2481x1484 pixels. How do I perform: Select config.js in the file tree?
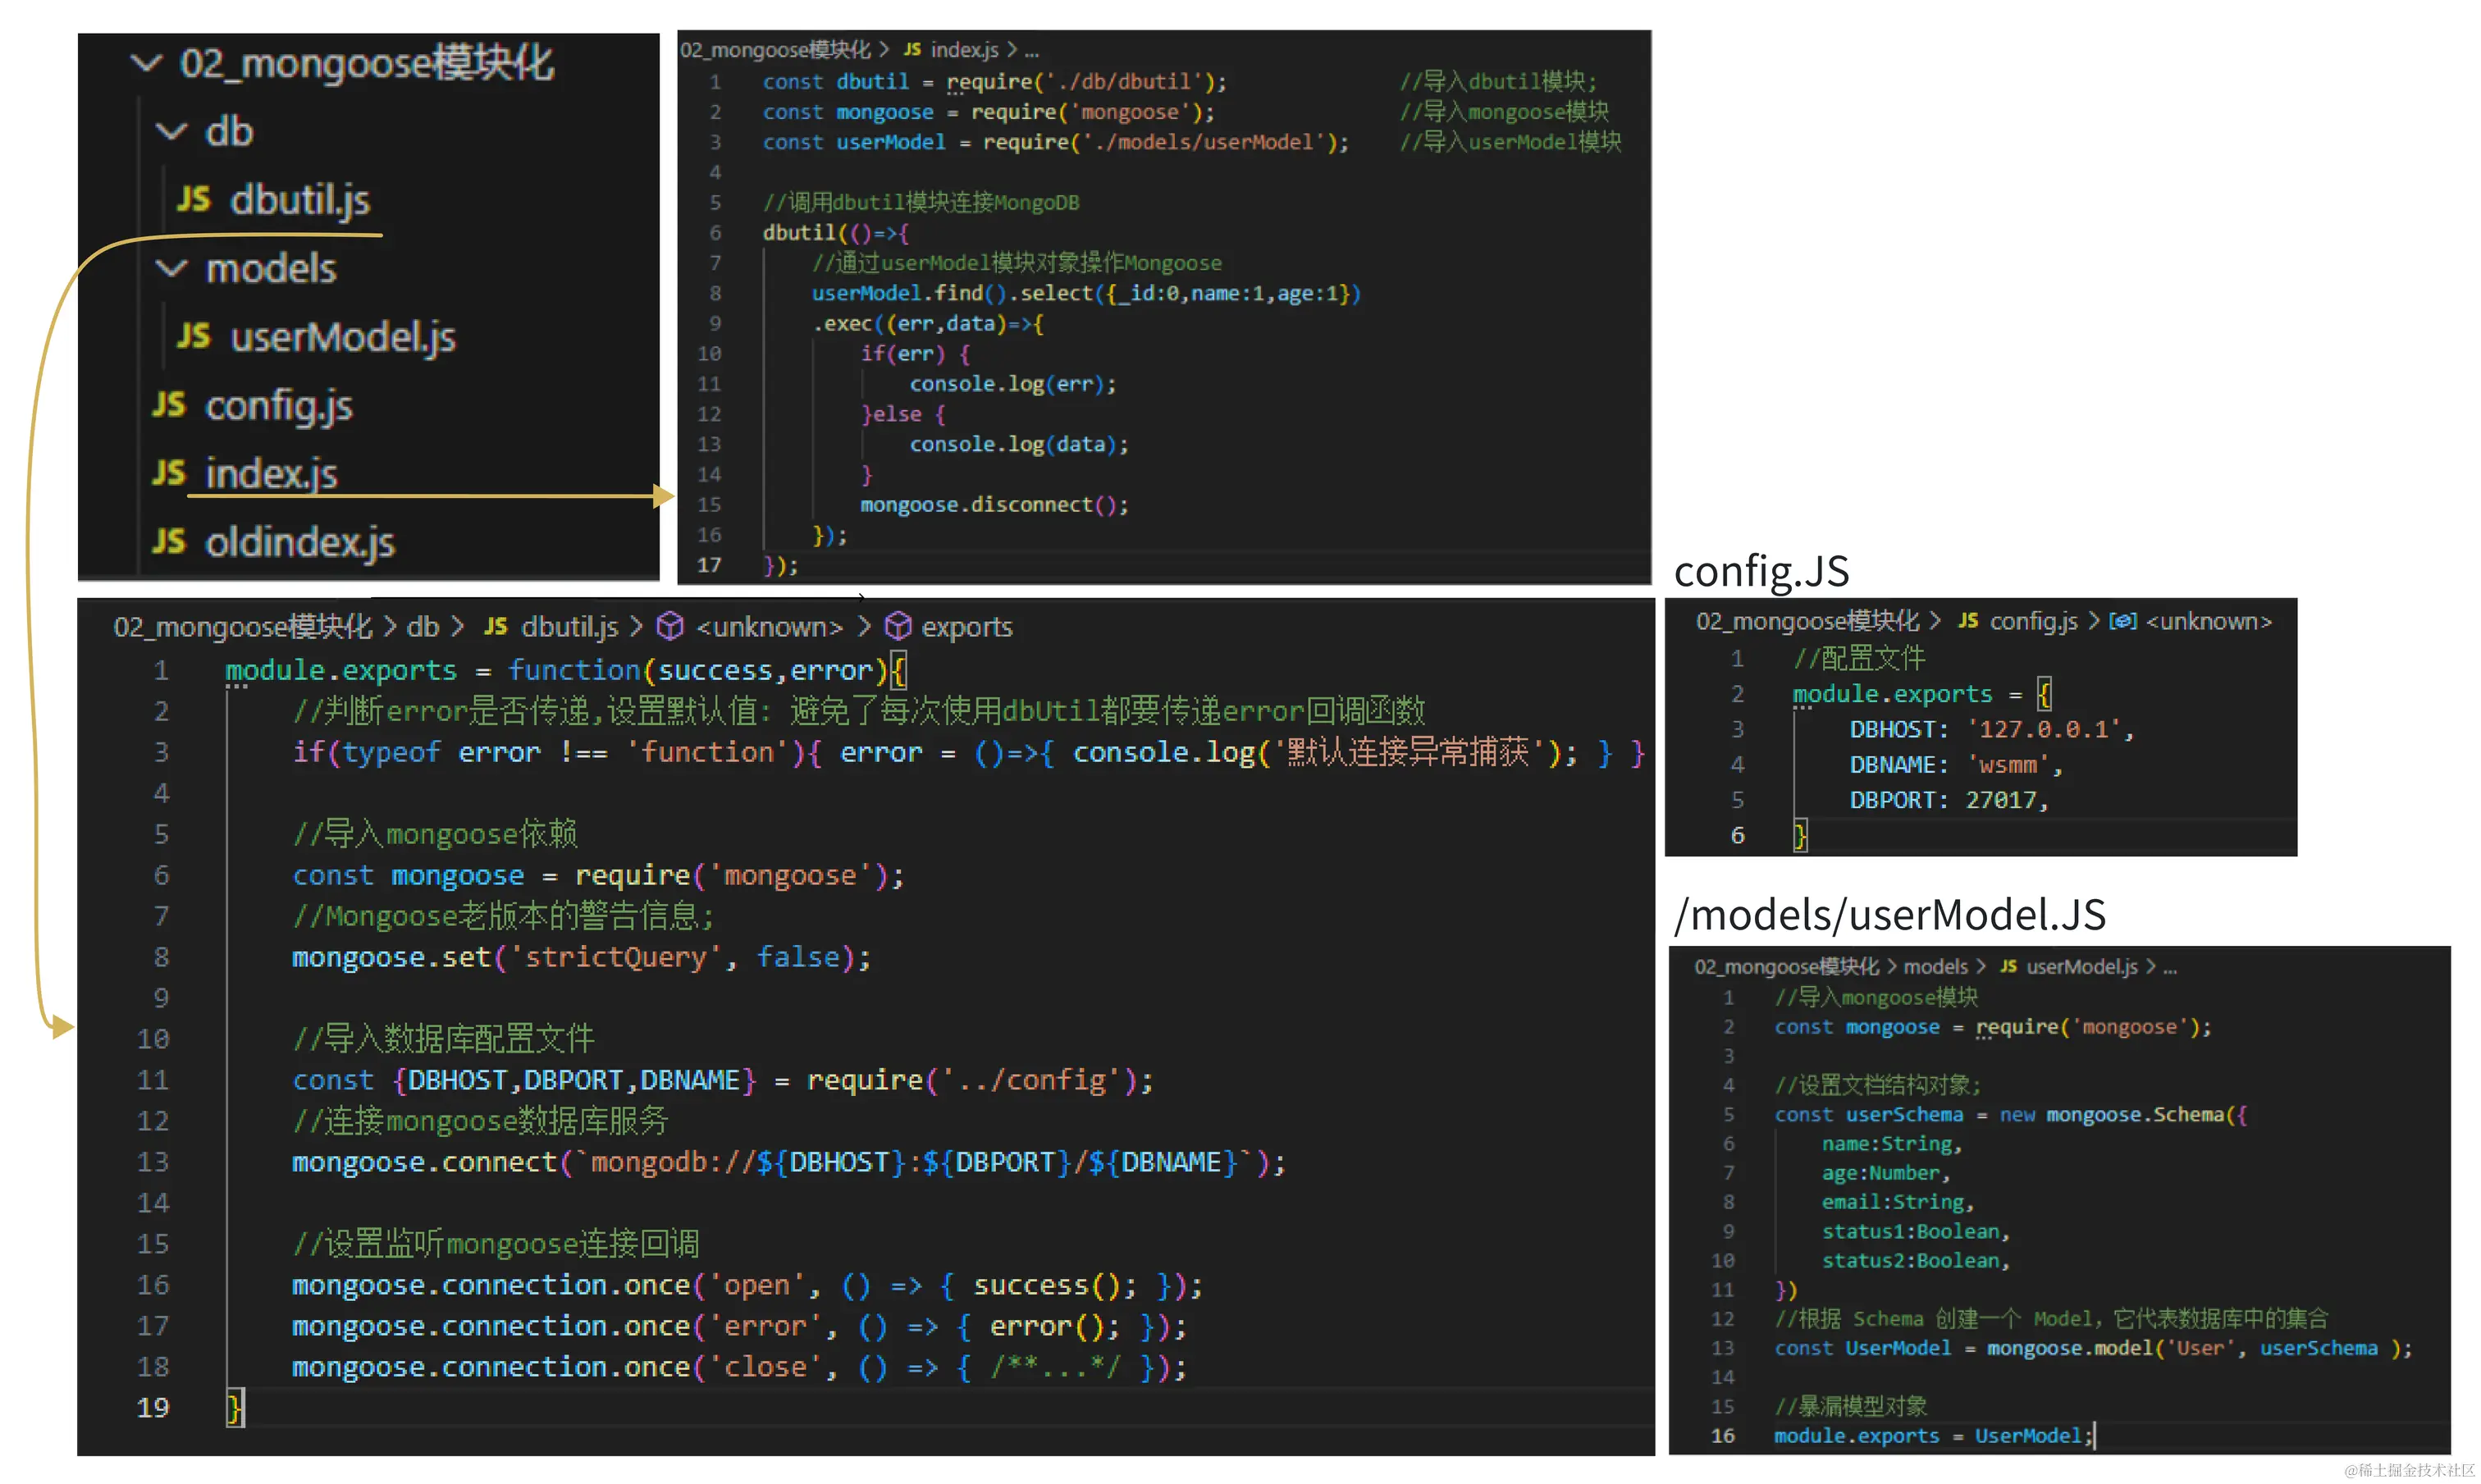(x=278, y=405)
